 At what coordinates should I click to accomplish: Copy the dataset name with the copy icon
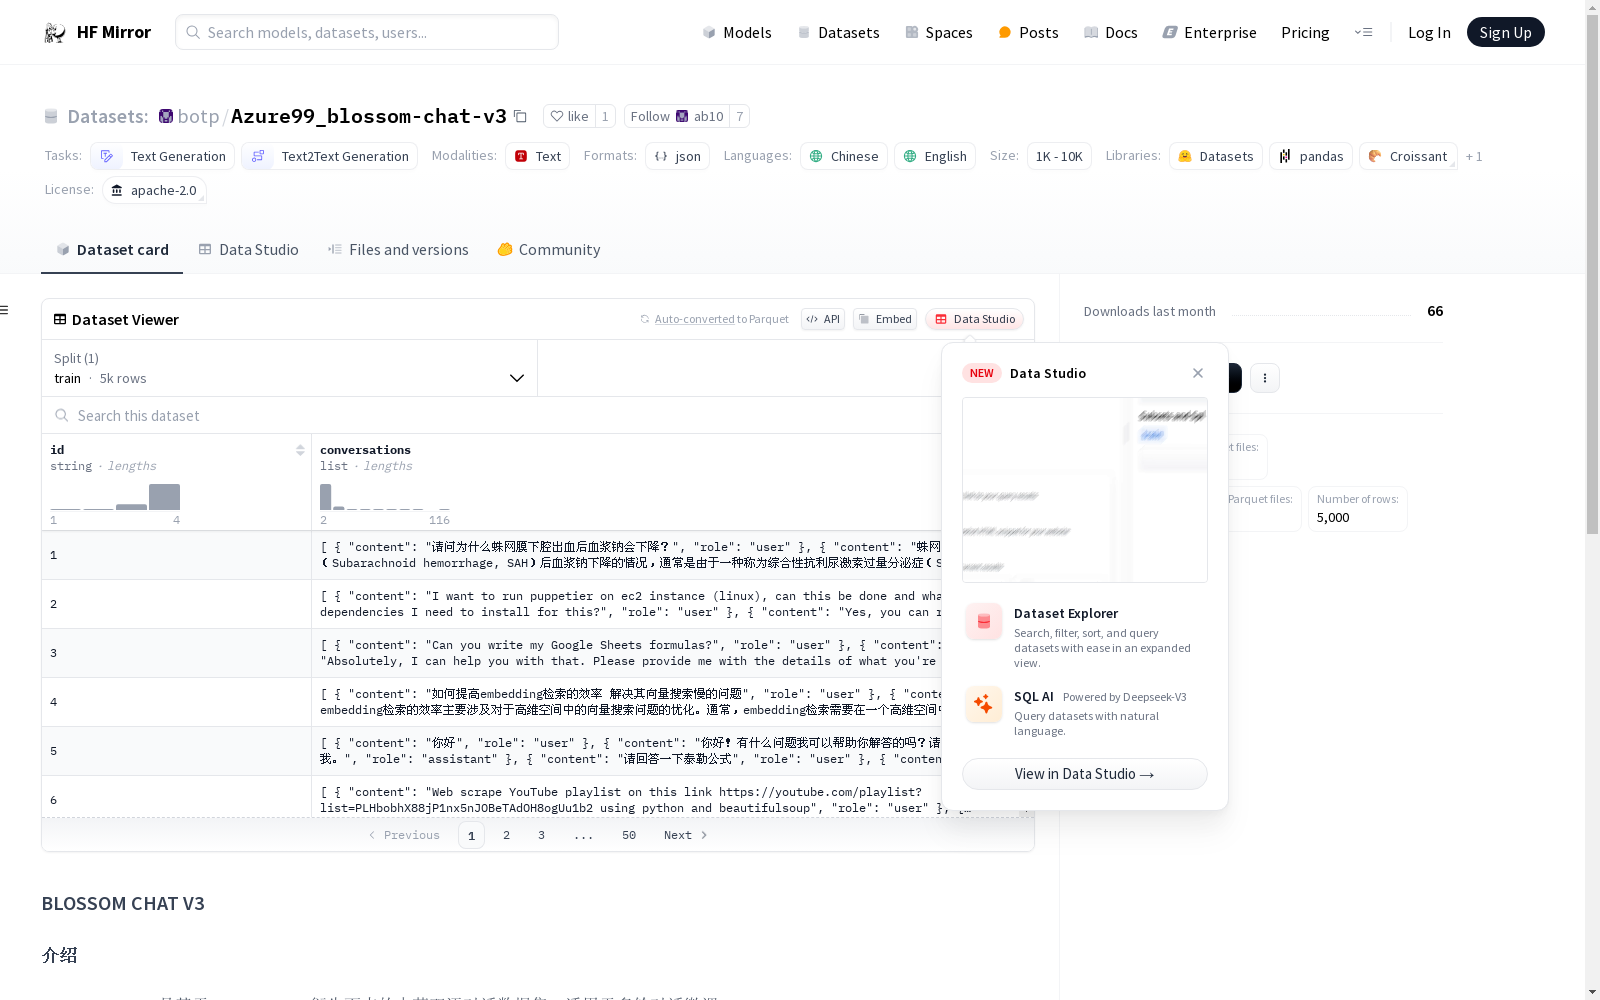click(x=520, y=116)
